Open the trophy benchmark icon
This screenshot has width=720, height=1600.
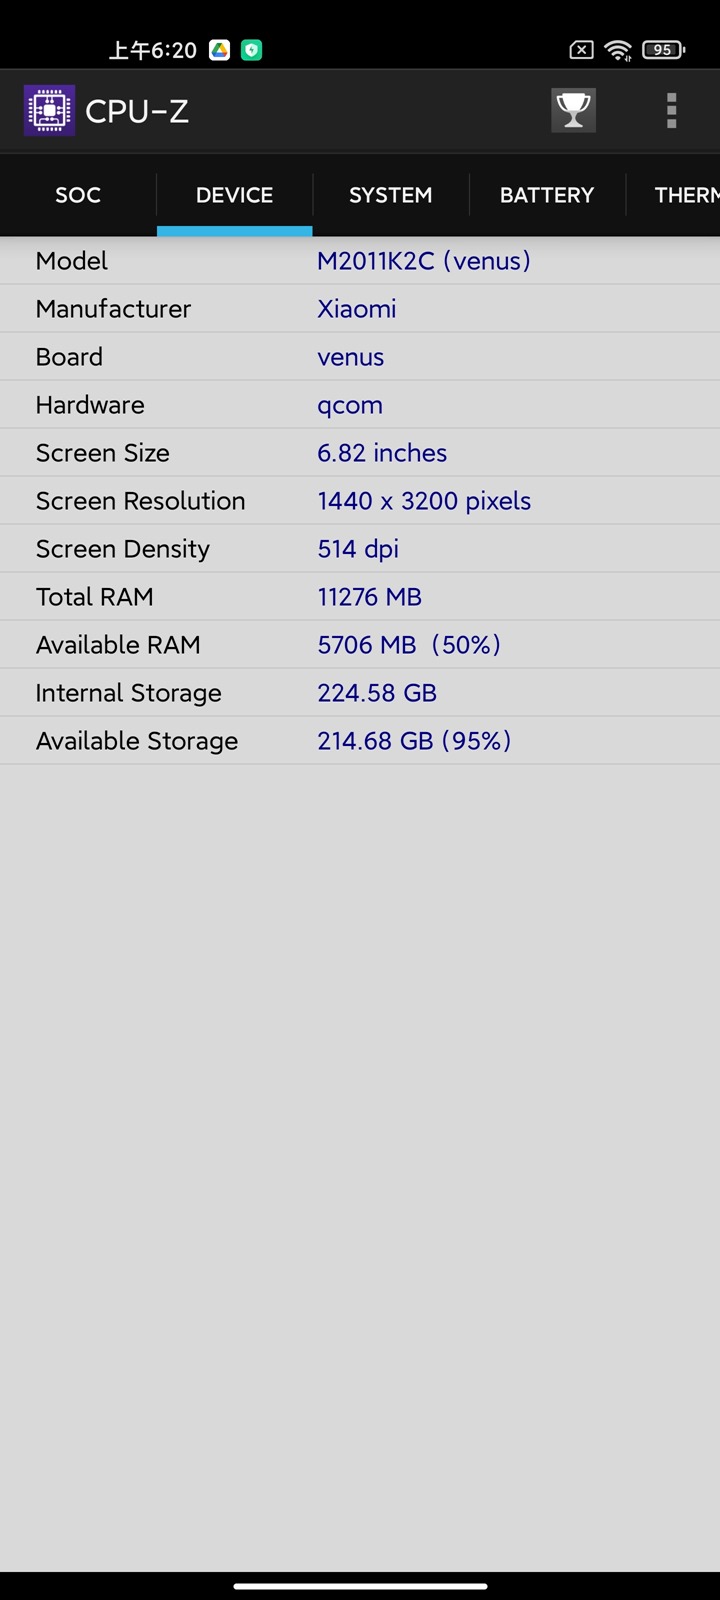click(x=573, y=111)
